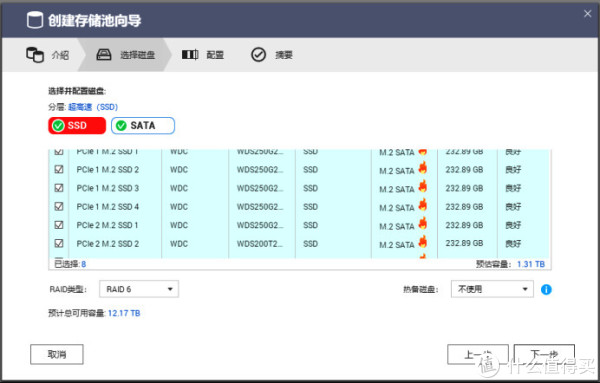Open the RAID 6 type dropdown
The width and height of the screenshot is (600, 383).
click(x=139, y=289)
